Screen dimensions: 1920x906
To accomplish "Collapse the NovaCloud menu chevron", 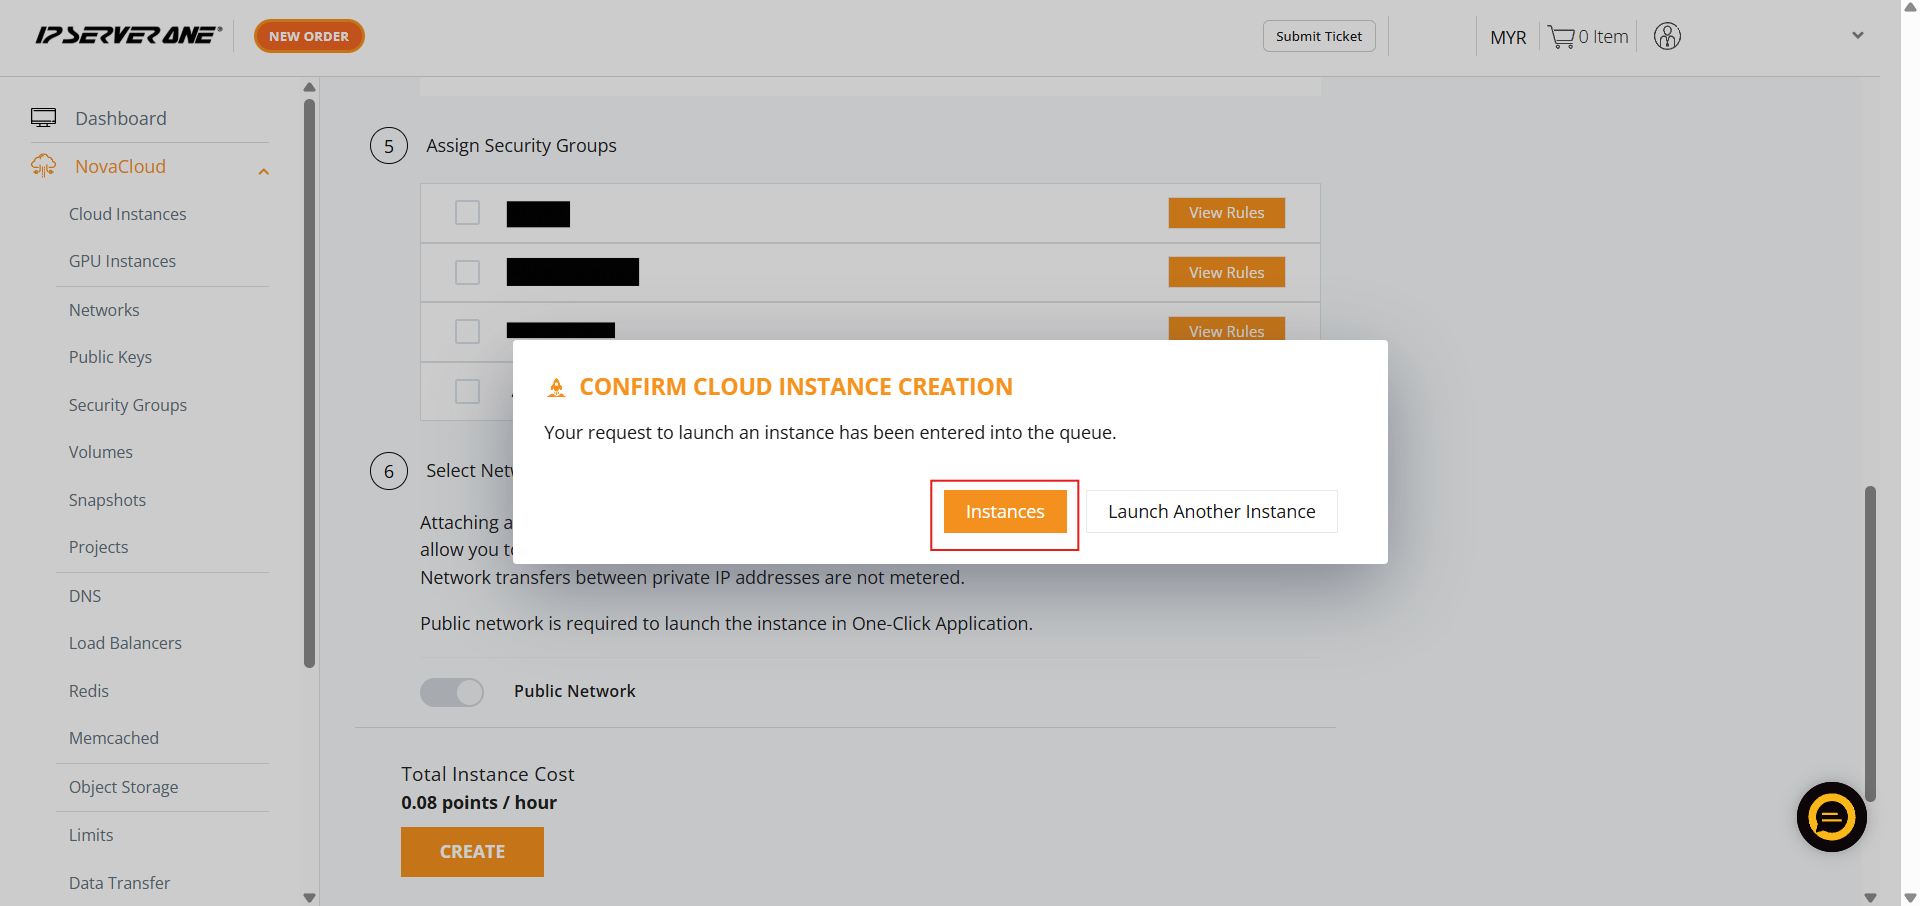I will 264,172.
